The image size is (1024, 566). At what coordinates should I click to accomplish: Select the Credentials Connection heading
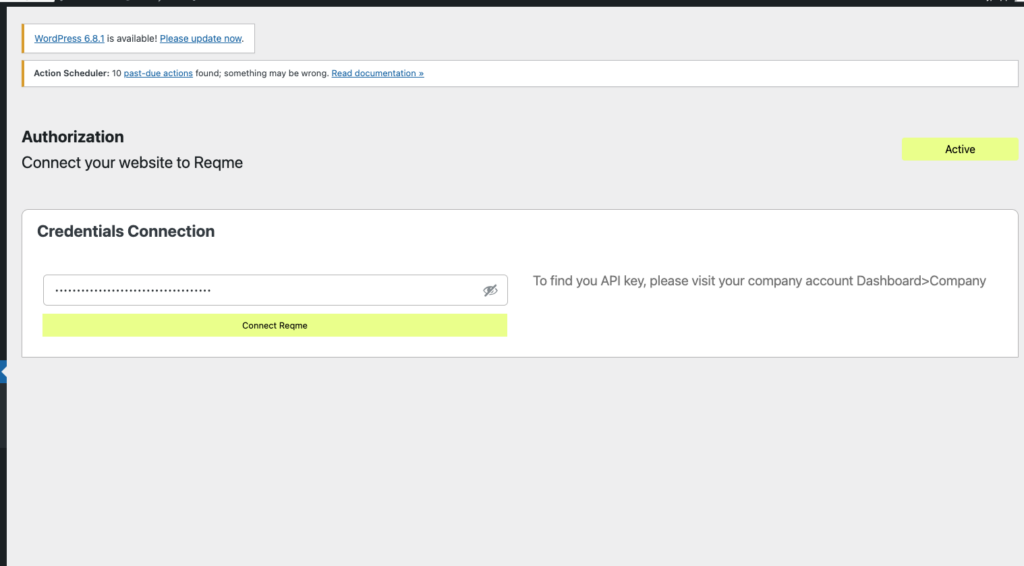(125, 231)
